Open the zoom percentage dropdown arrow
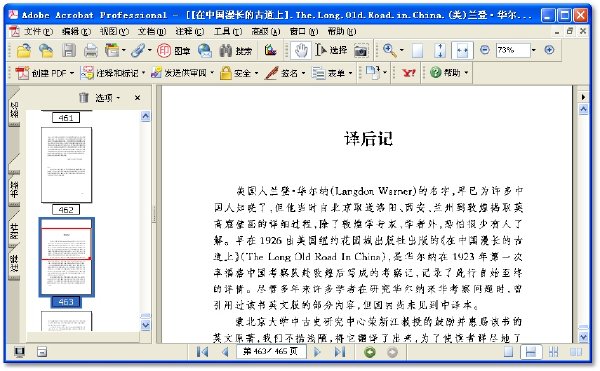The image size is (600, 371). [533, 50]
